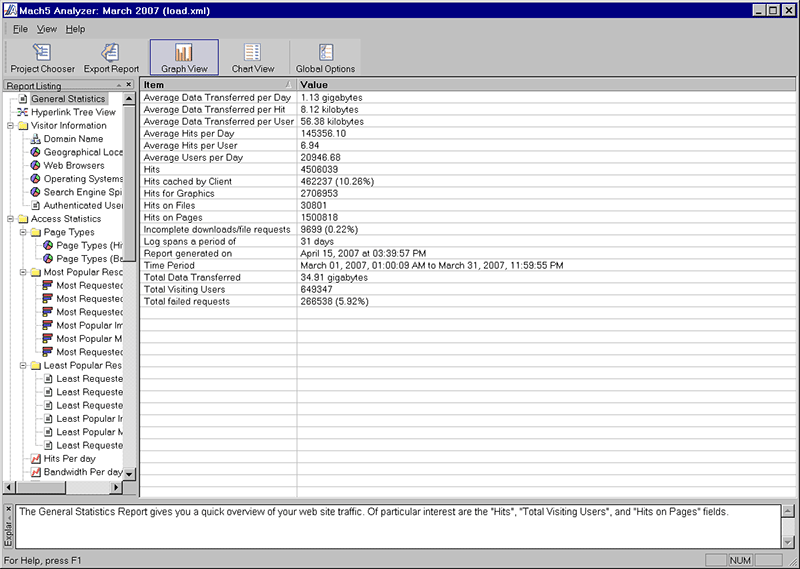The width and height of the screenshot is (800, 569).
Task: Click explanation pane scroll up arrow
Action: click(788, 511)
